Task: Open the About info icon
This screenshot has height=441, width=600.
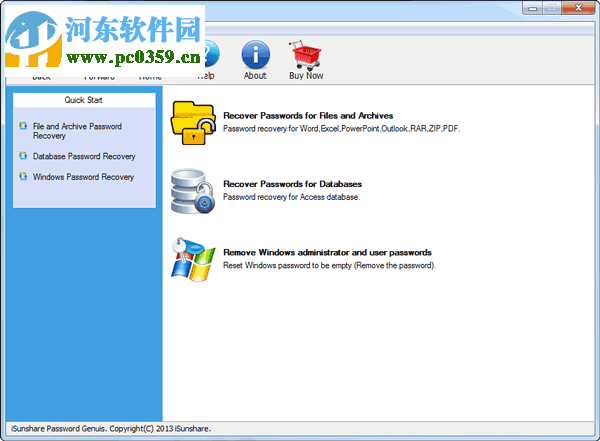Action: coord(255,55)
